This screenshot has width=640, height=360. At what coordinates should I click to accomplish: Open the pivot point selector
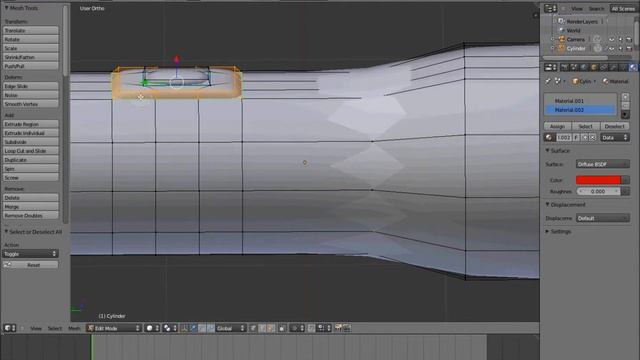click(x=170, y=328)
